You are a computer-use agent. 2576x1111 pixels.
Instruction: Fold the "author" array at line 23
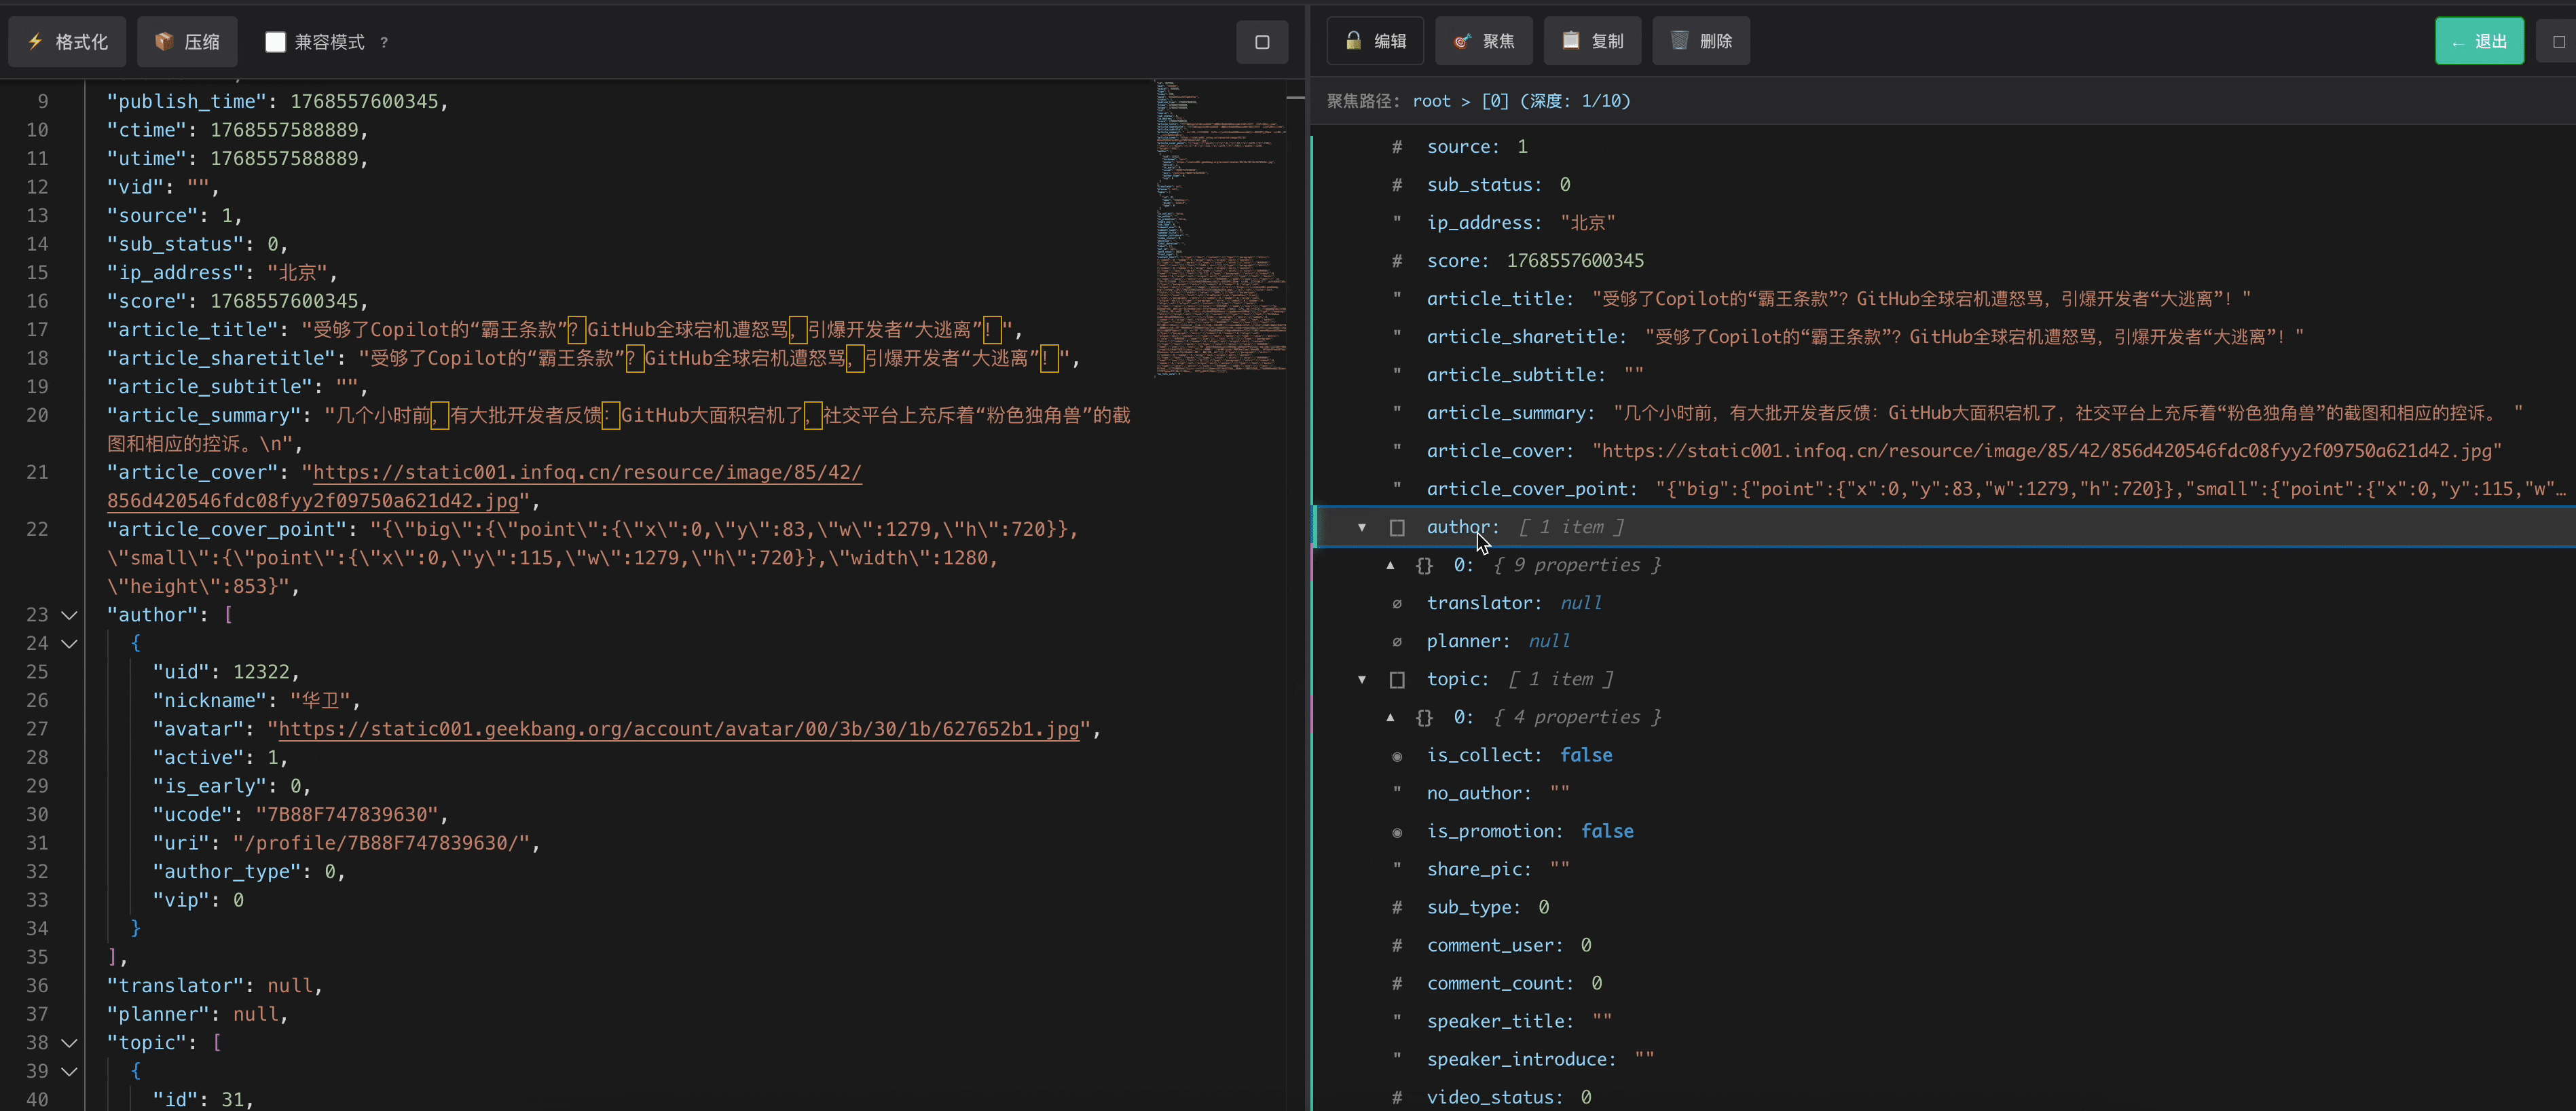coord(69,615)
